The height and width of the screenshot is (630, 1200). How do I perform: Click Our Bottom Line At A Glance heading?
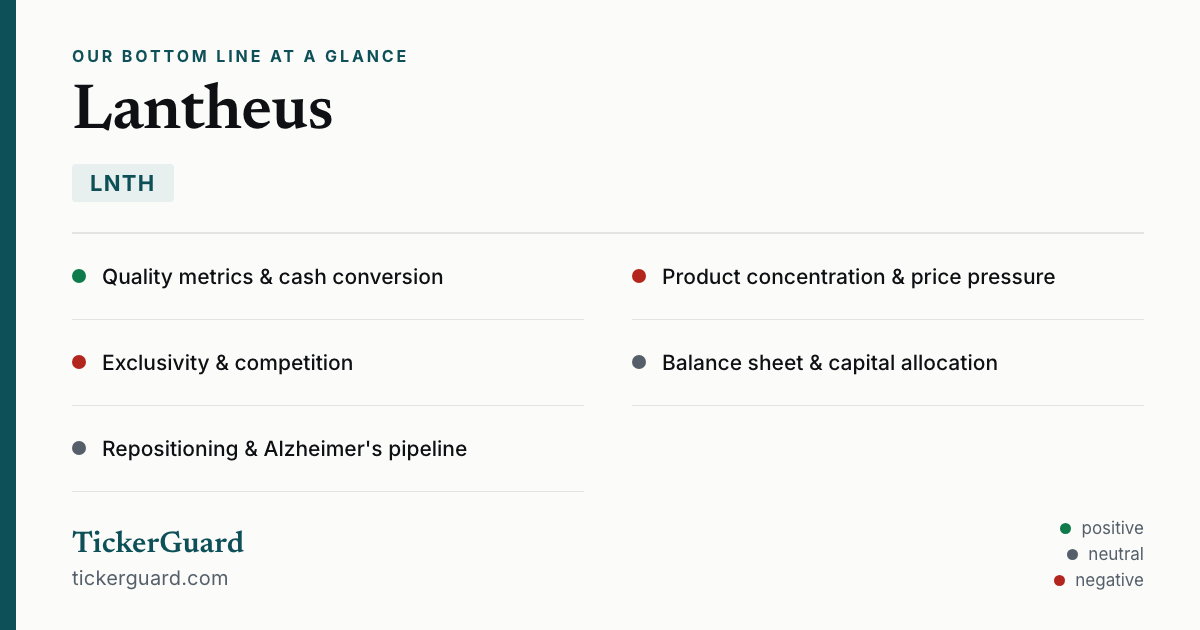pos(240,57)
